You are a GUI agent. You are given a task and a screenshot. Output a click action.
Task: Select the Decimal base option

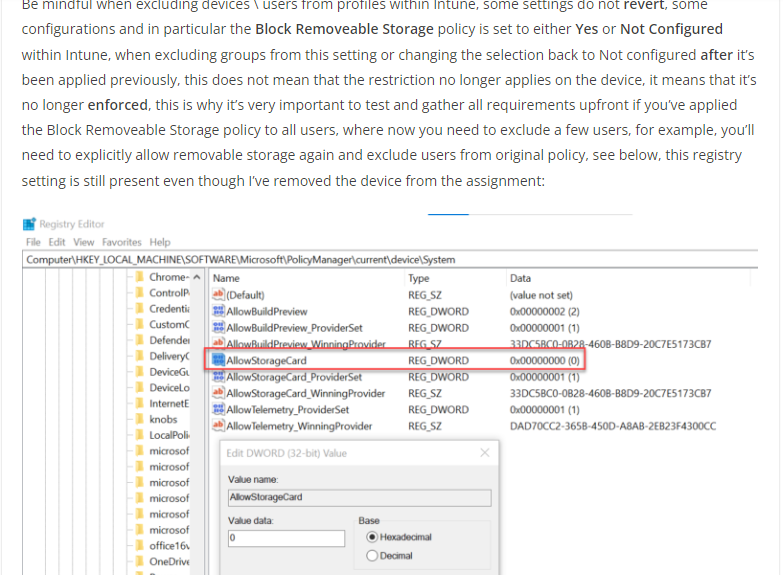coord(390,556)
